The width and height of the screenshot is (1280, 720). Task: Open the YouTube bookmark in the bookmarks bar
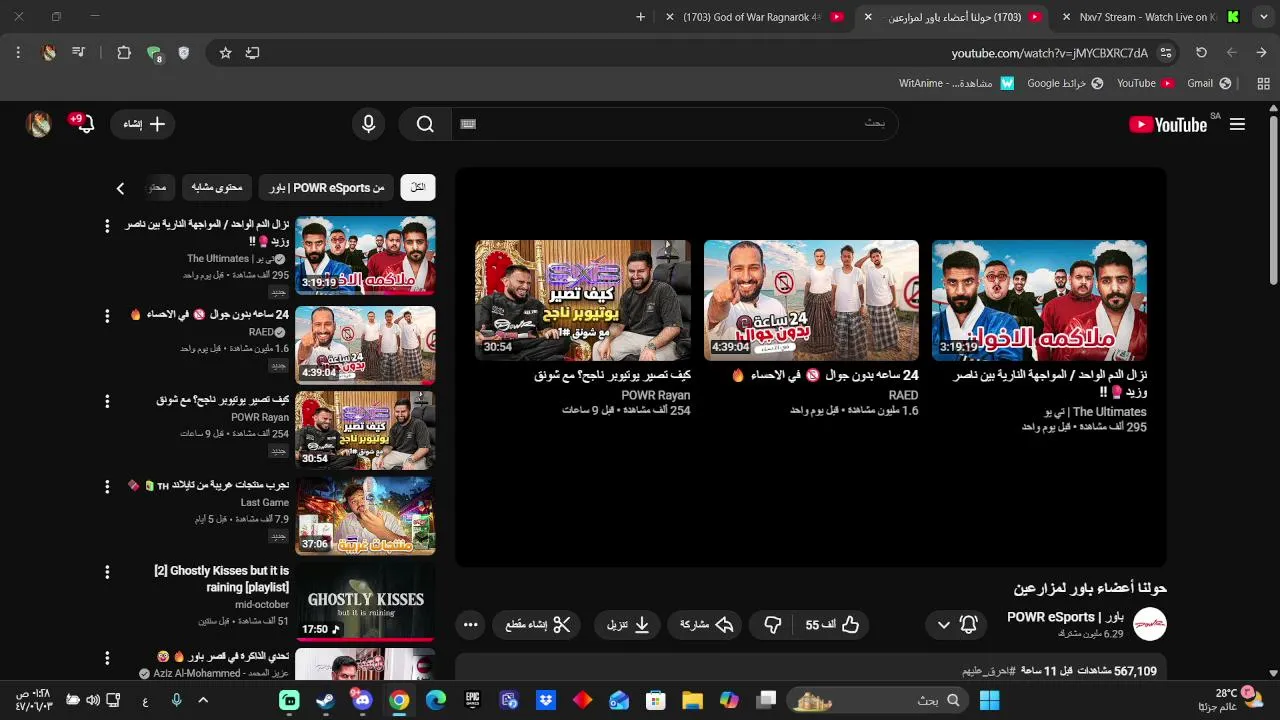click(x=1145, y=83)
